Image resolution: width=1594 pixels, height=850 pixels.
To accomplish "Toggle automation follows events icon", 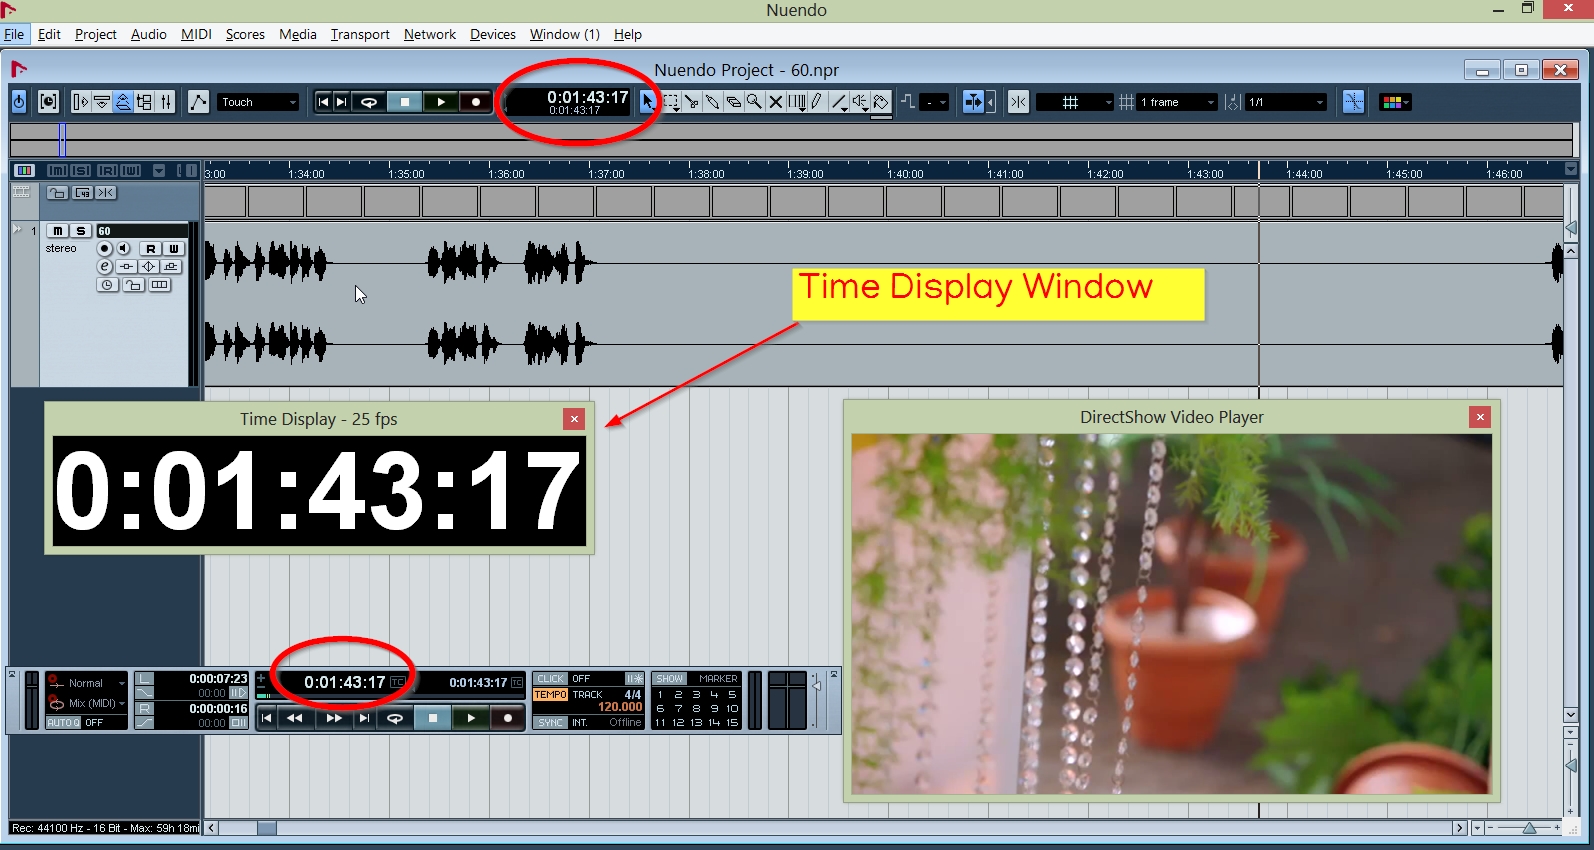I will click(x=198, y=102).
